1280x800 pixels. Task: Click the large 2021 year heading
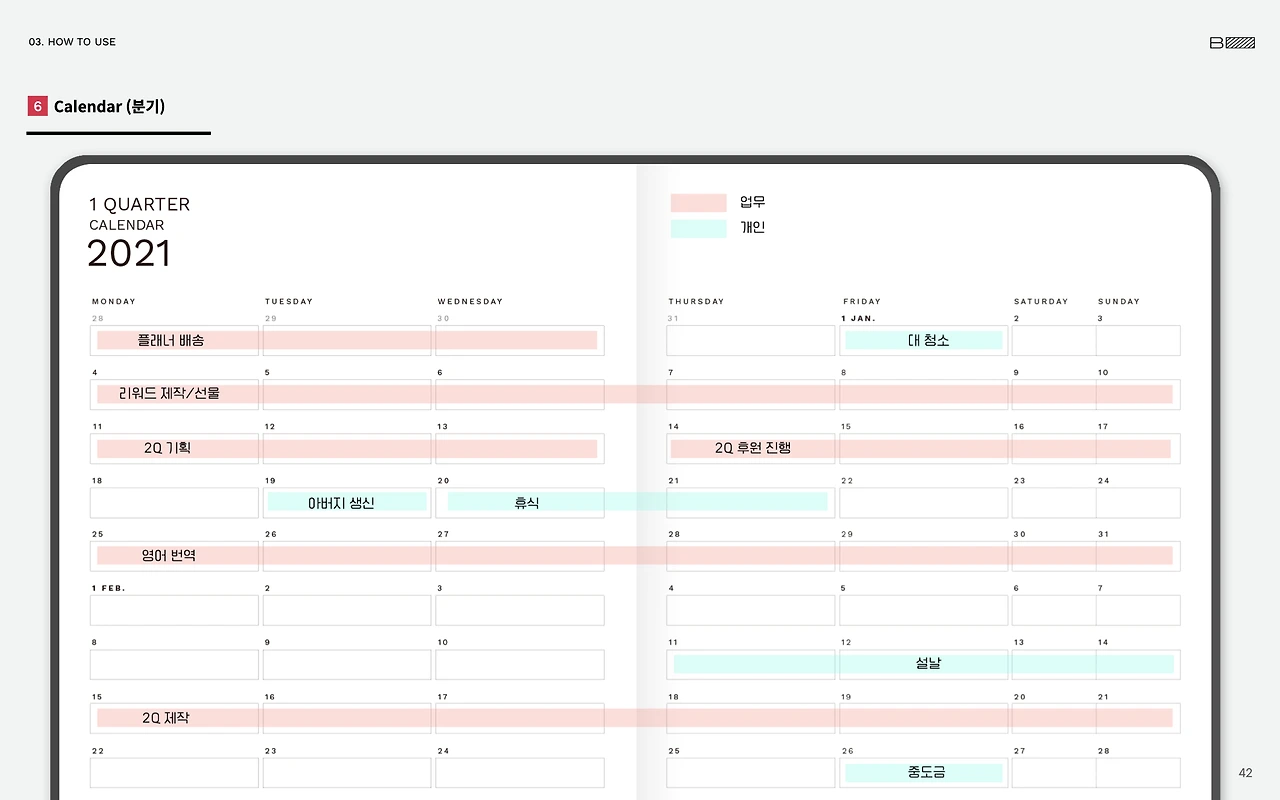[129, 254]
